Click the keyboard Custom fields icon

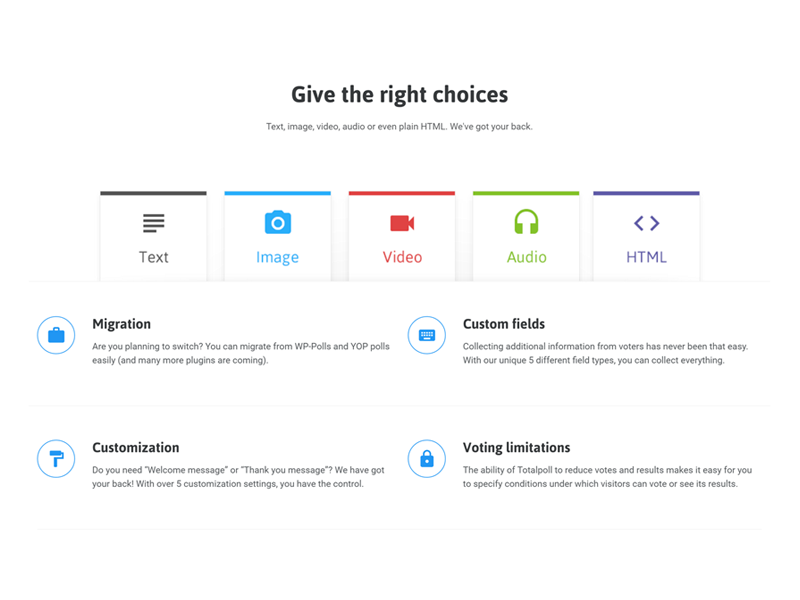(x=427, y=335)
